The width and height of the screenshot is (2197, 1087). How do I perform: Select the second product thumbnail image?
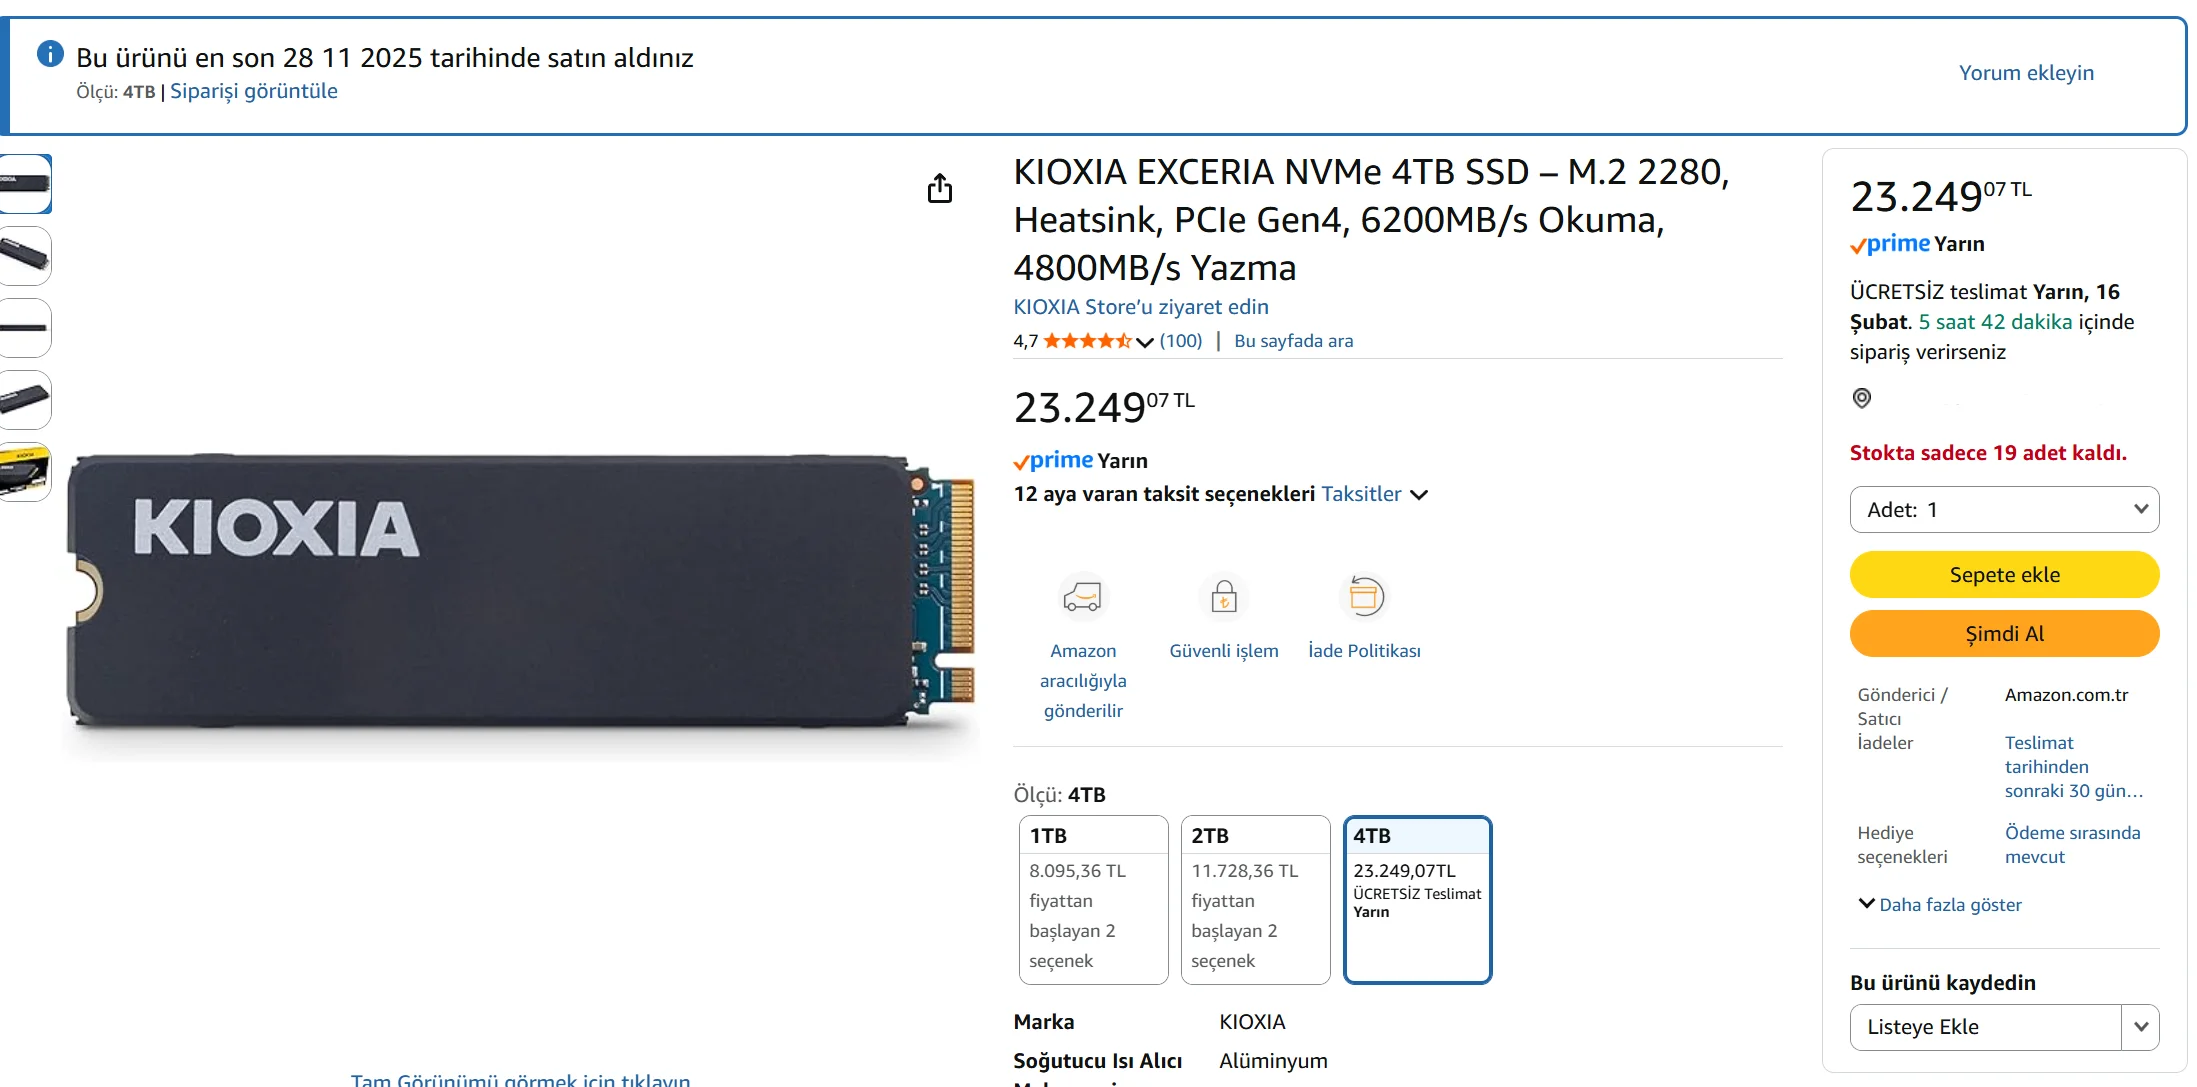pyautogui.click(x=25, y=256)
